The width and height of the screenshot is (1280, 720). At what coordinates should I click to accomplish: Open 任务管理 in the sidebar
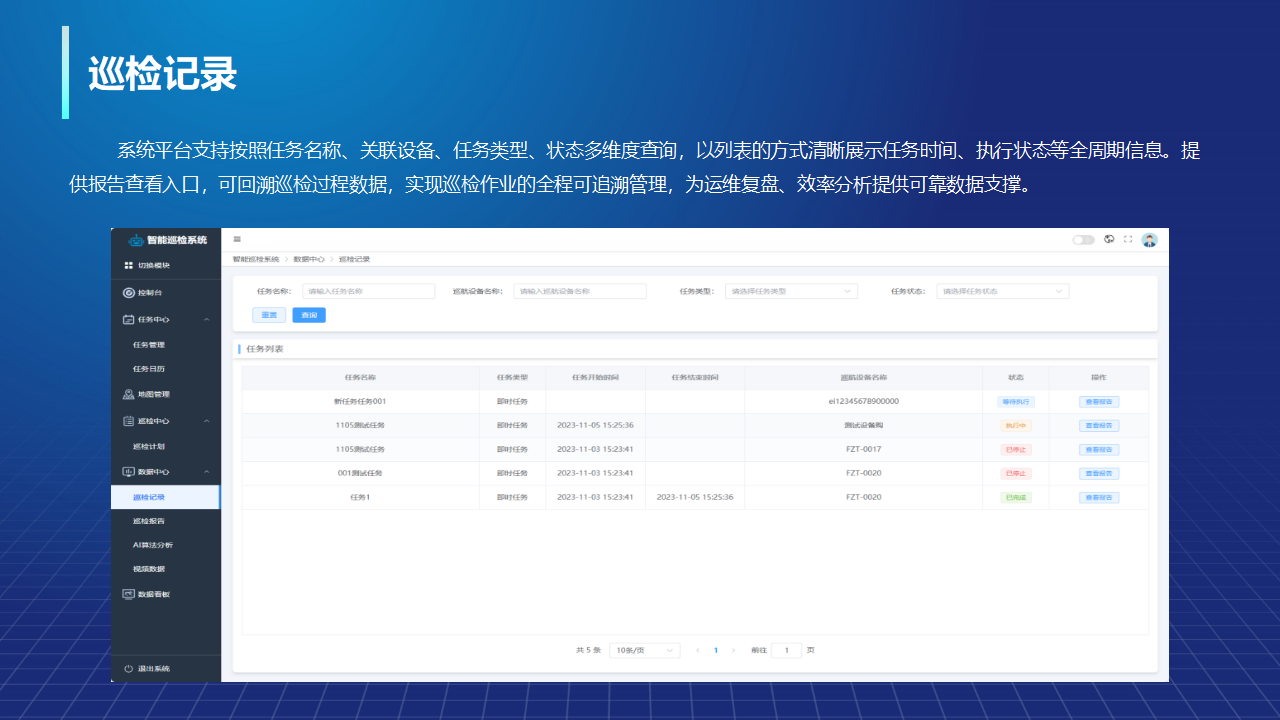(149, 344)
